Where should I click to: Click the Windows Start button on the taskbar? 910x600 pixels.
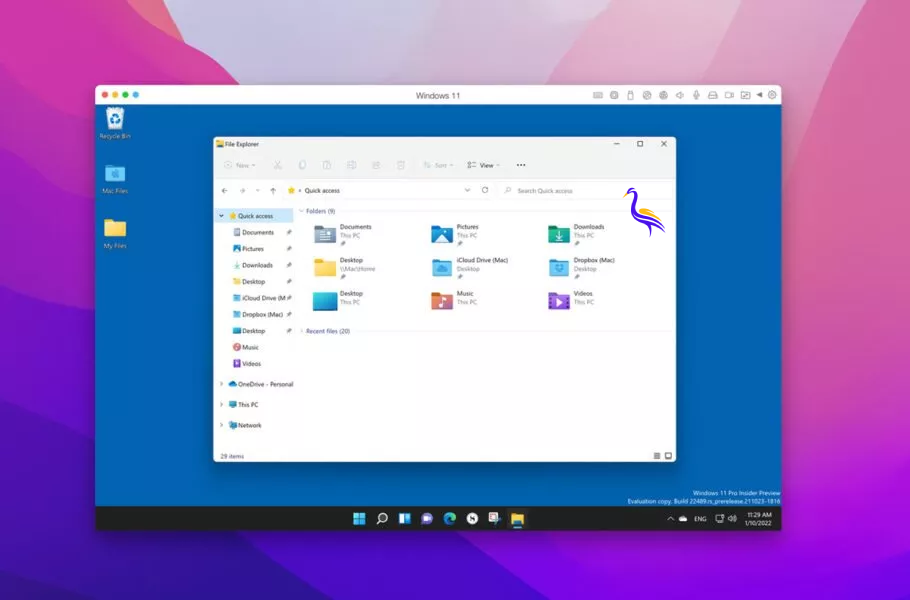(x=359, y=519)
